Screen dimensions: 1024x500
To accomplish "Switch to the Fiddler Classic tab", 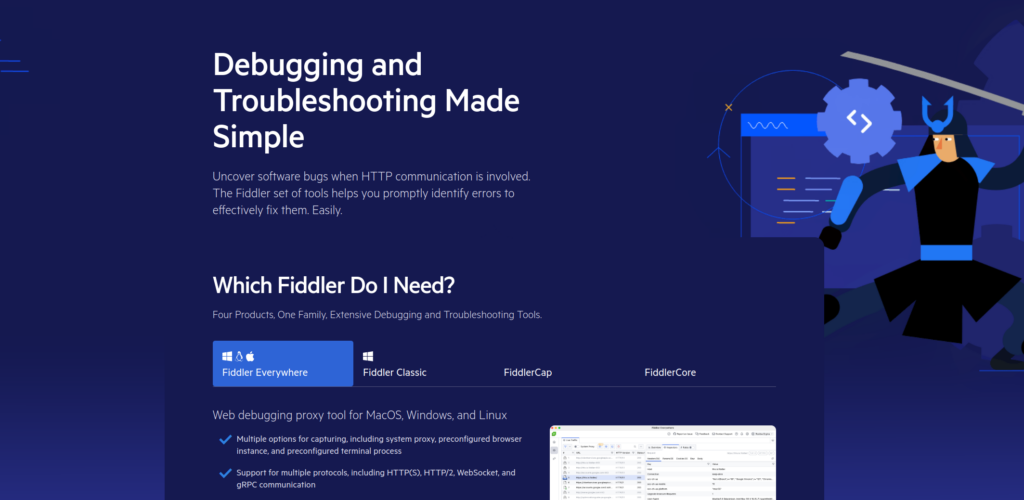I will [x=423, y=364].
